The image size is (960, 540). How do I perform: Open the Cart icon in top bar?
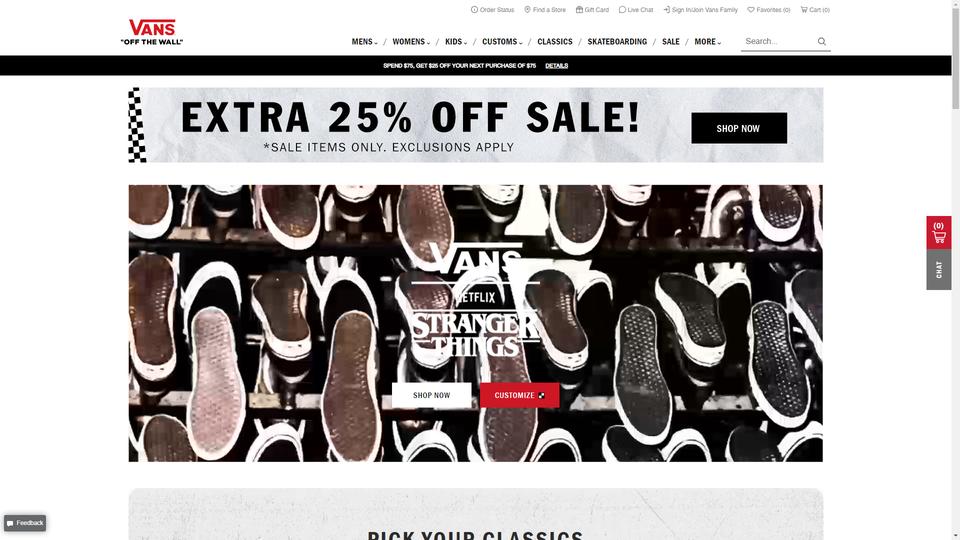[x=804, y=10]
